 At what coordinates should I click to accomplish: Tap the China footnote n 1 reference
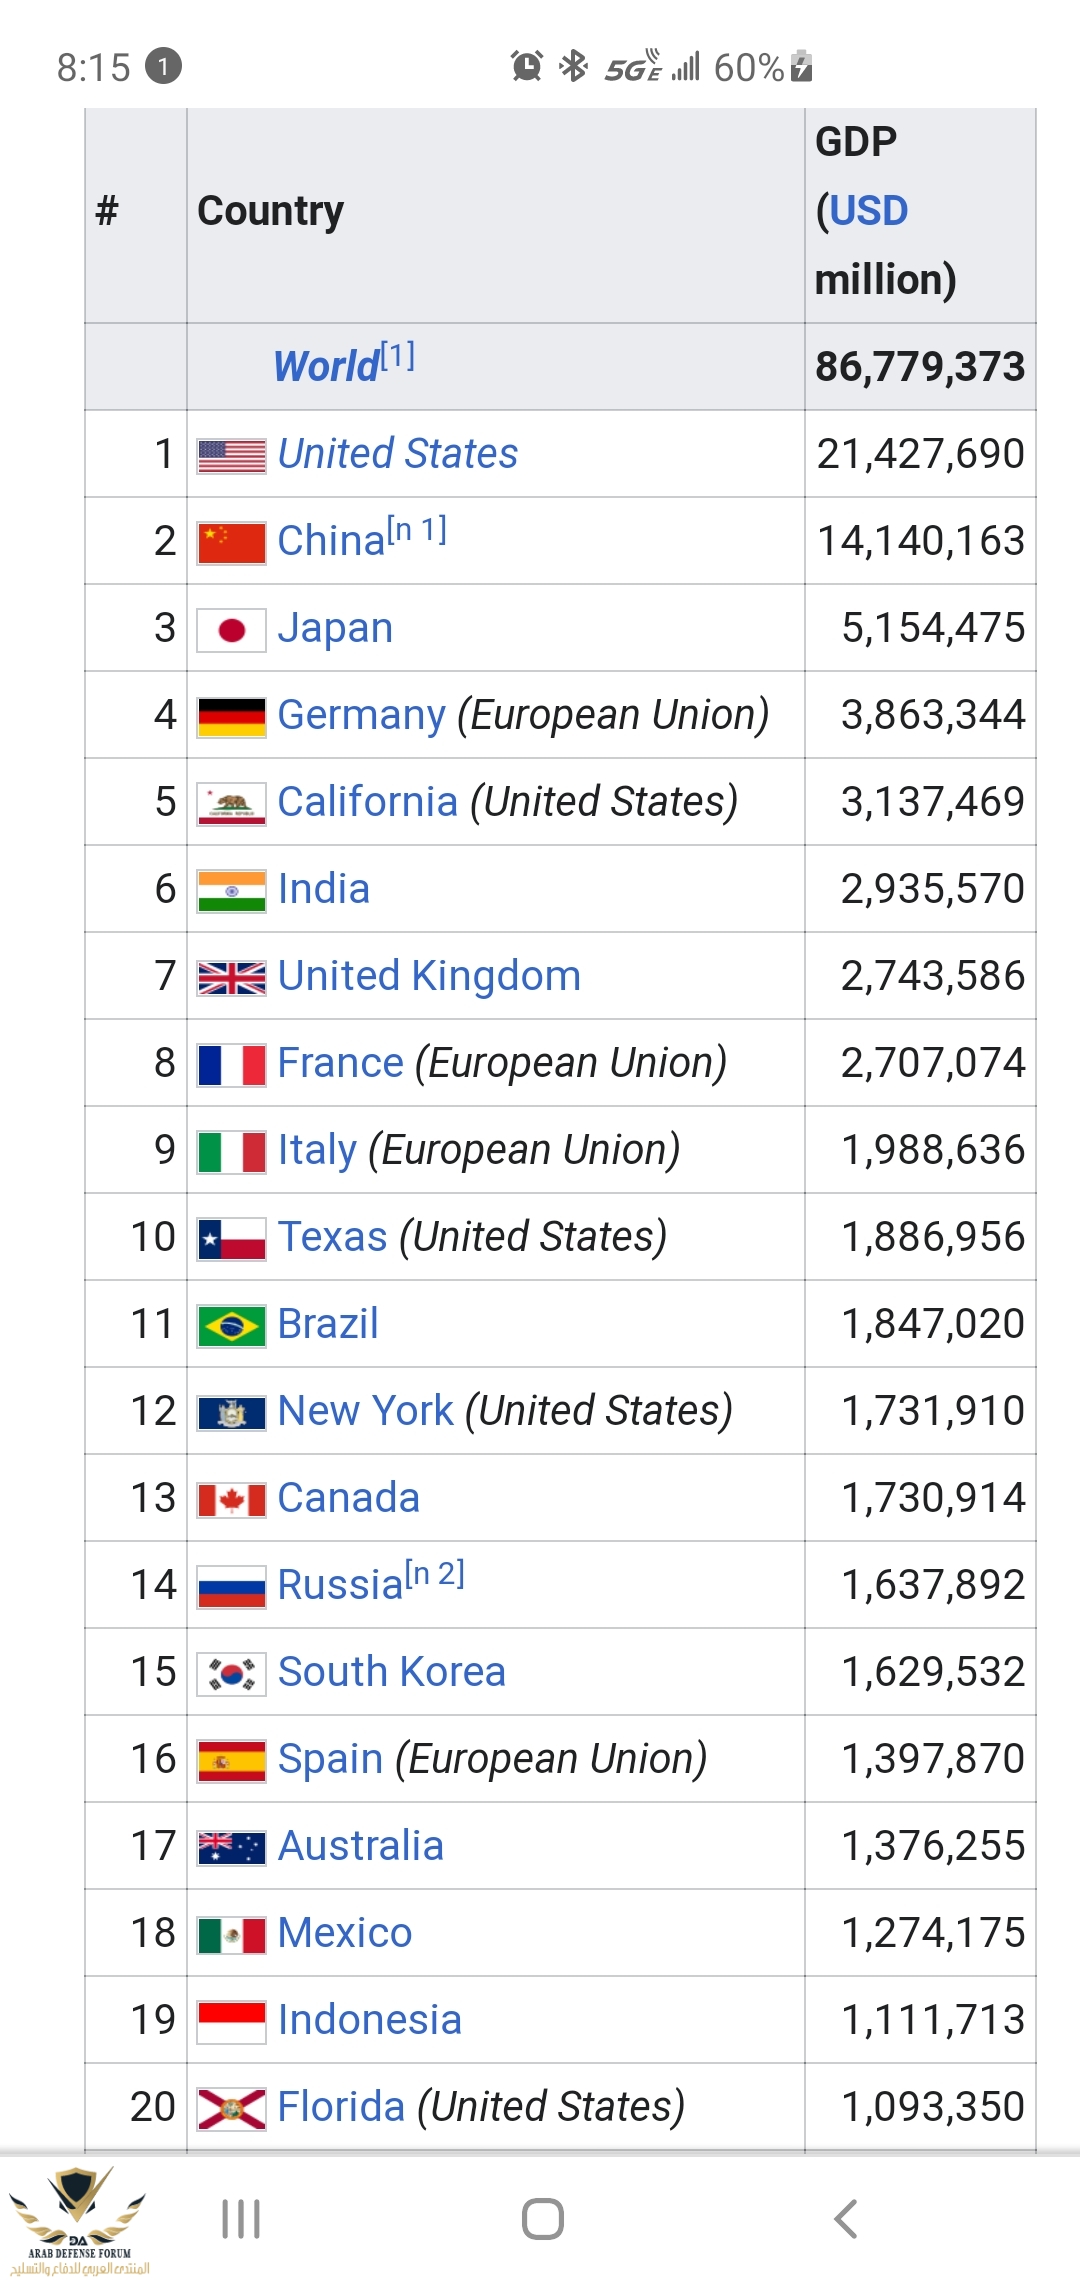[417, 530]
